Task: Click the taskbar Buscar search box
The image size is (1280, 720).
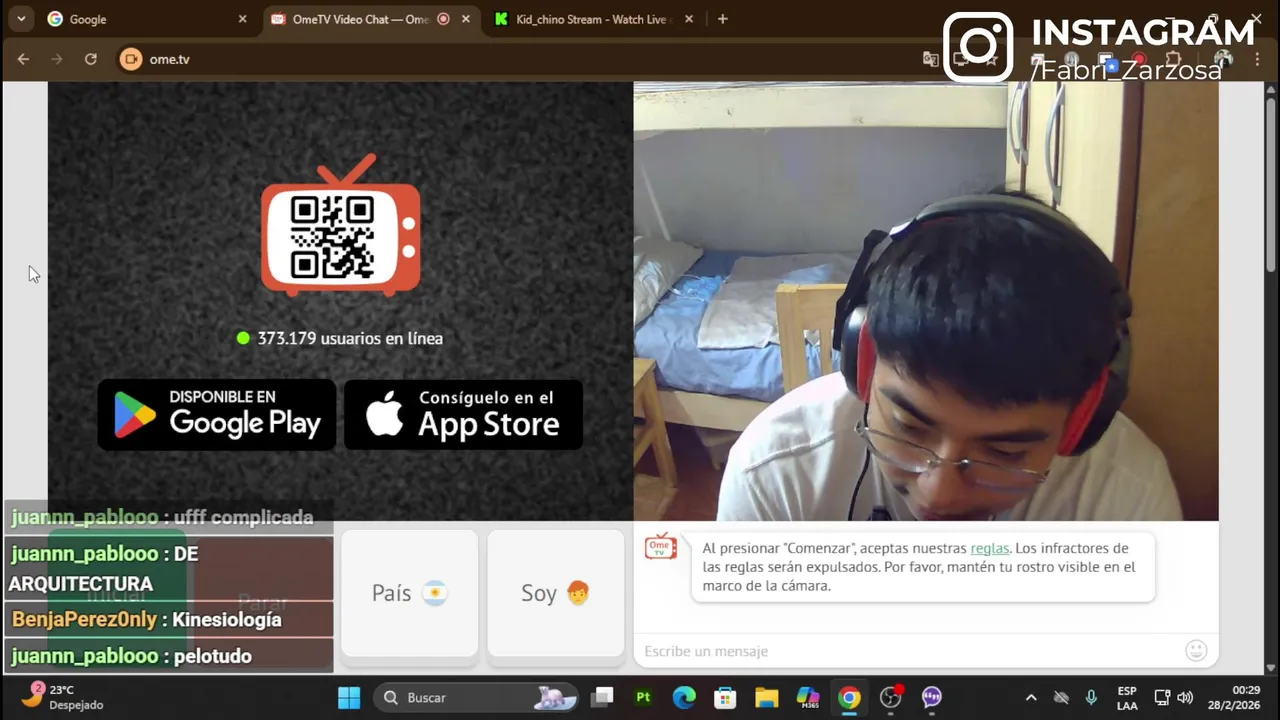Action: pyautogui.click(x=476, y=697)
